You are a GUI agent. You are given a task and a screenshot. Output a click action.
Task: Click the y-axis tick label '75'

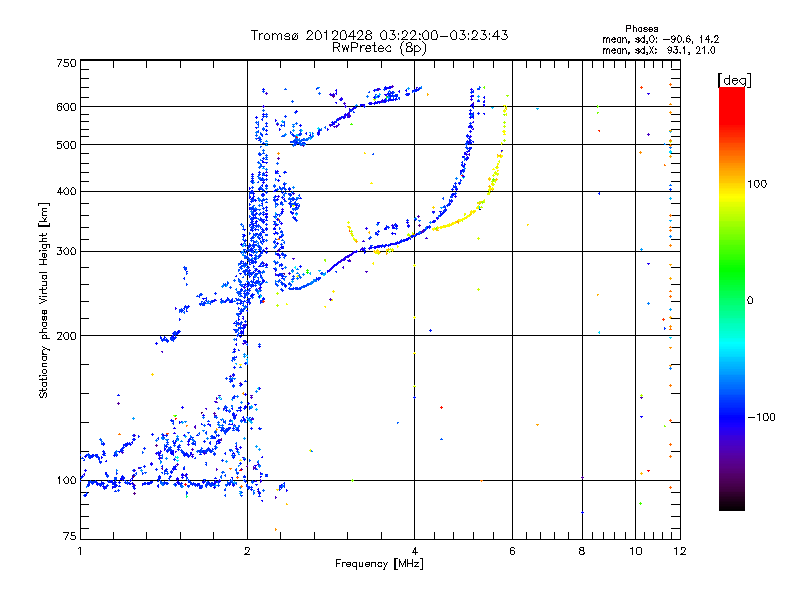[x=70, y=536]
